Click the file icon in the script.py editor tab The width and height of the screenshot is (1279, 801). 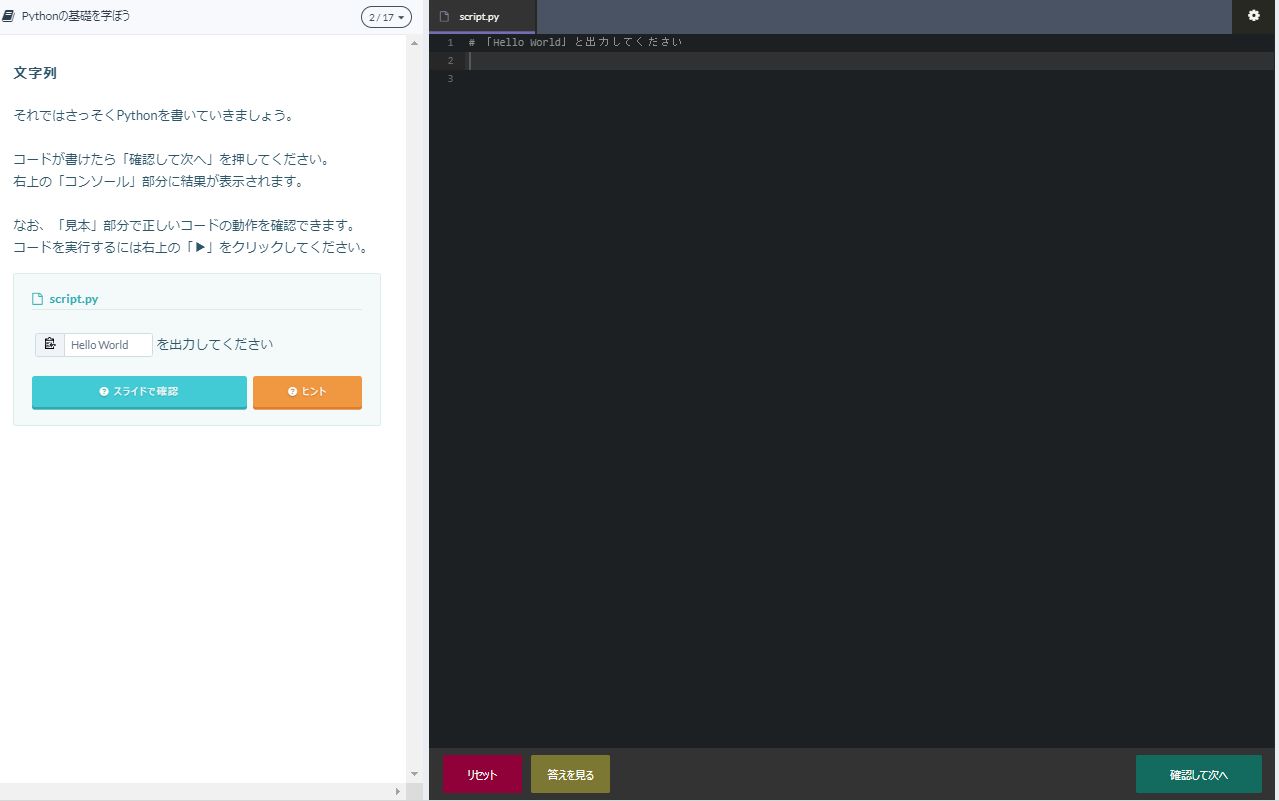click(x=445, y=17)
